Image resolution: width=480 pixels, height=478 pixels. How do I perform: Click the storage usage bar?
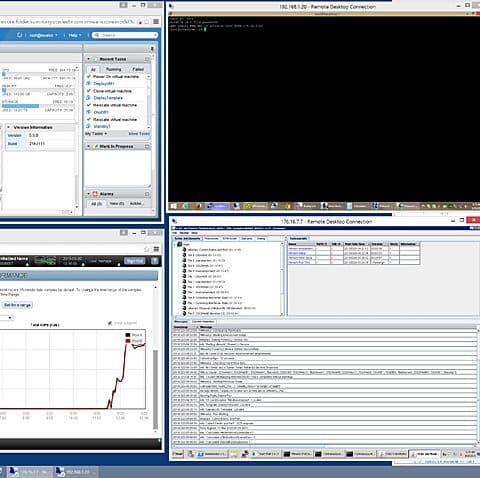[38, 106]
